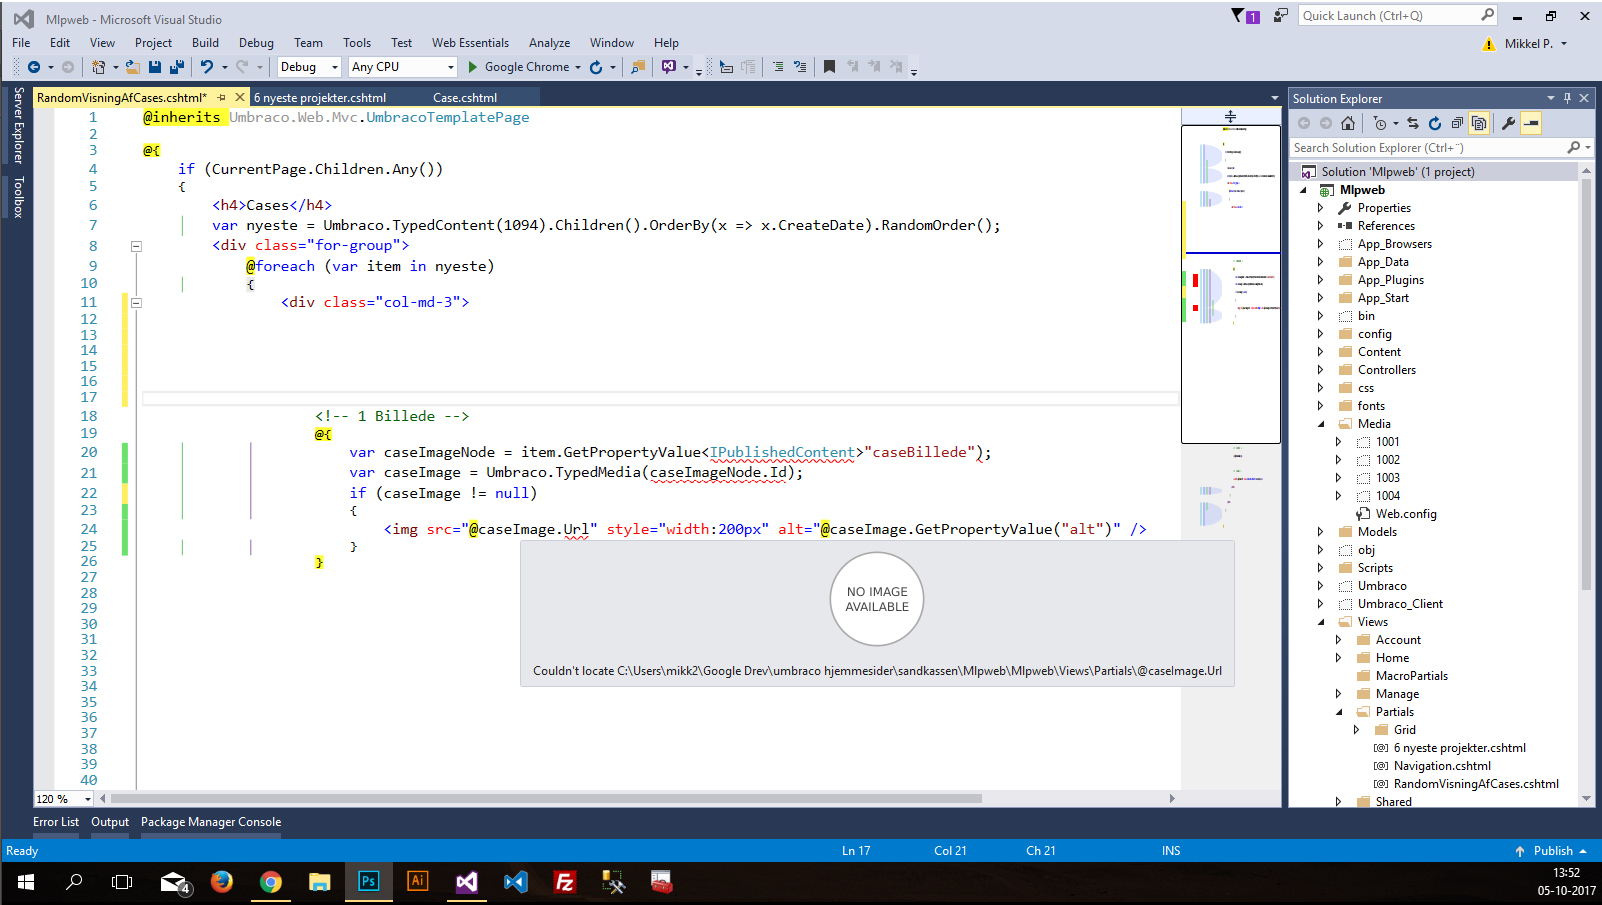Screen dimensions: 1602x905
Task: Click Sync with Active Document icon
Action: tap(1413, 123)
